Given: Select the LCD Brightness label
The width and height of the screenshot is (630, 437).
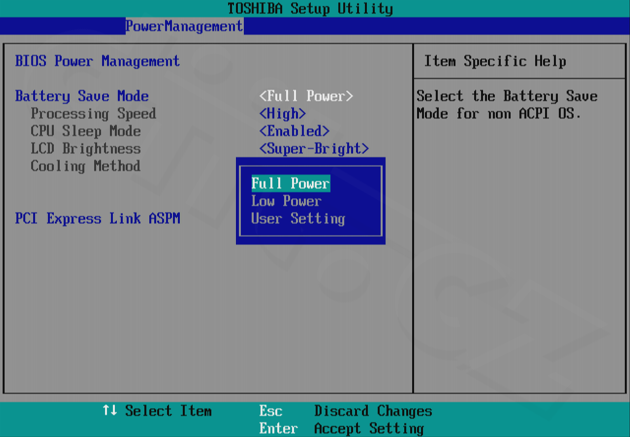Looking at the screenshot, I should pos(86,149).
